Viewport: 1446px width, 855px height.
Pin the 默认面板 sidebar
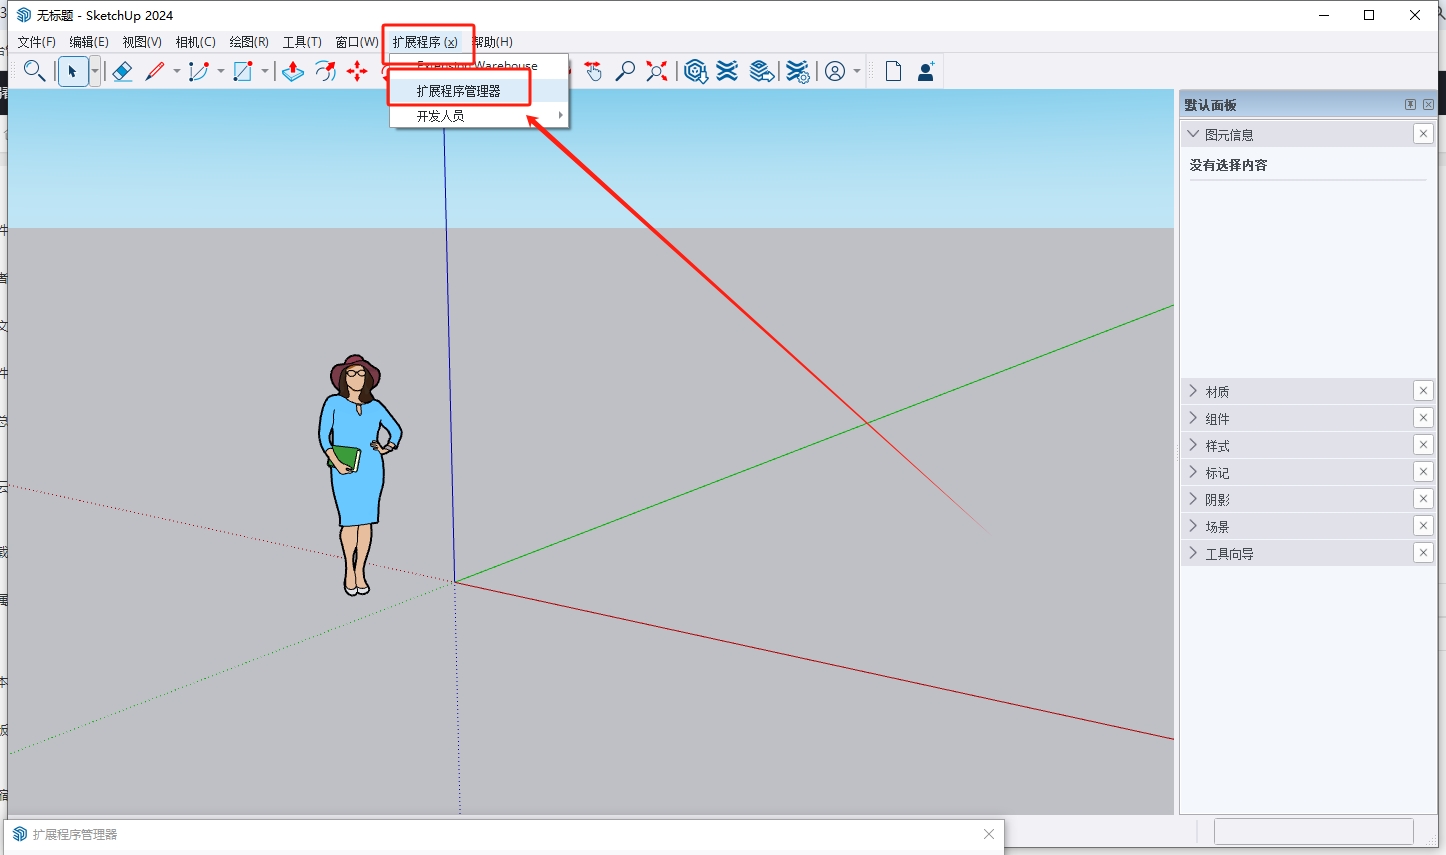1410,103
